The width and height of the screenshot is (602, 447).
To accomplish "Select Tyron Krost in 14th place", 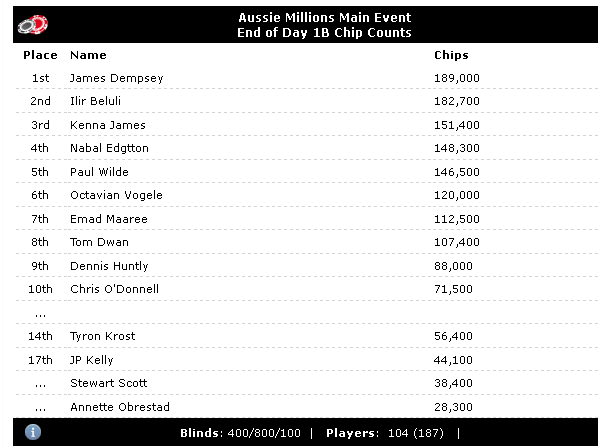I will point(102,336).
